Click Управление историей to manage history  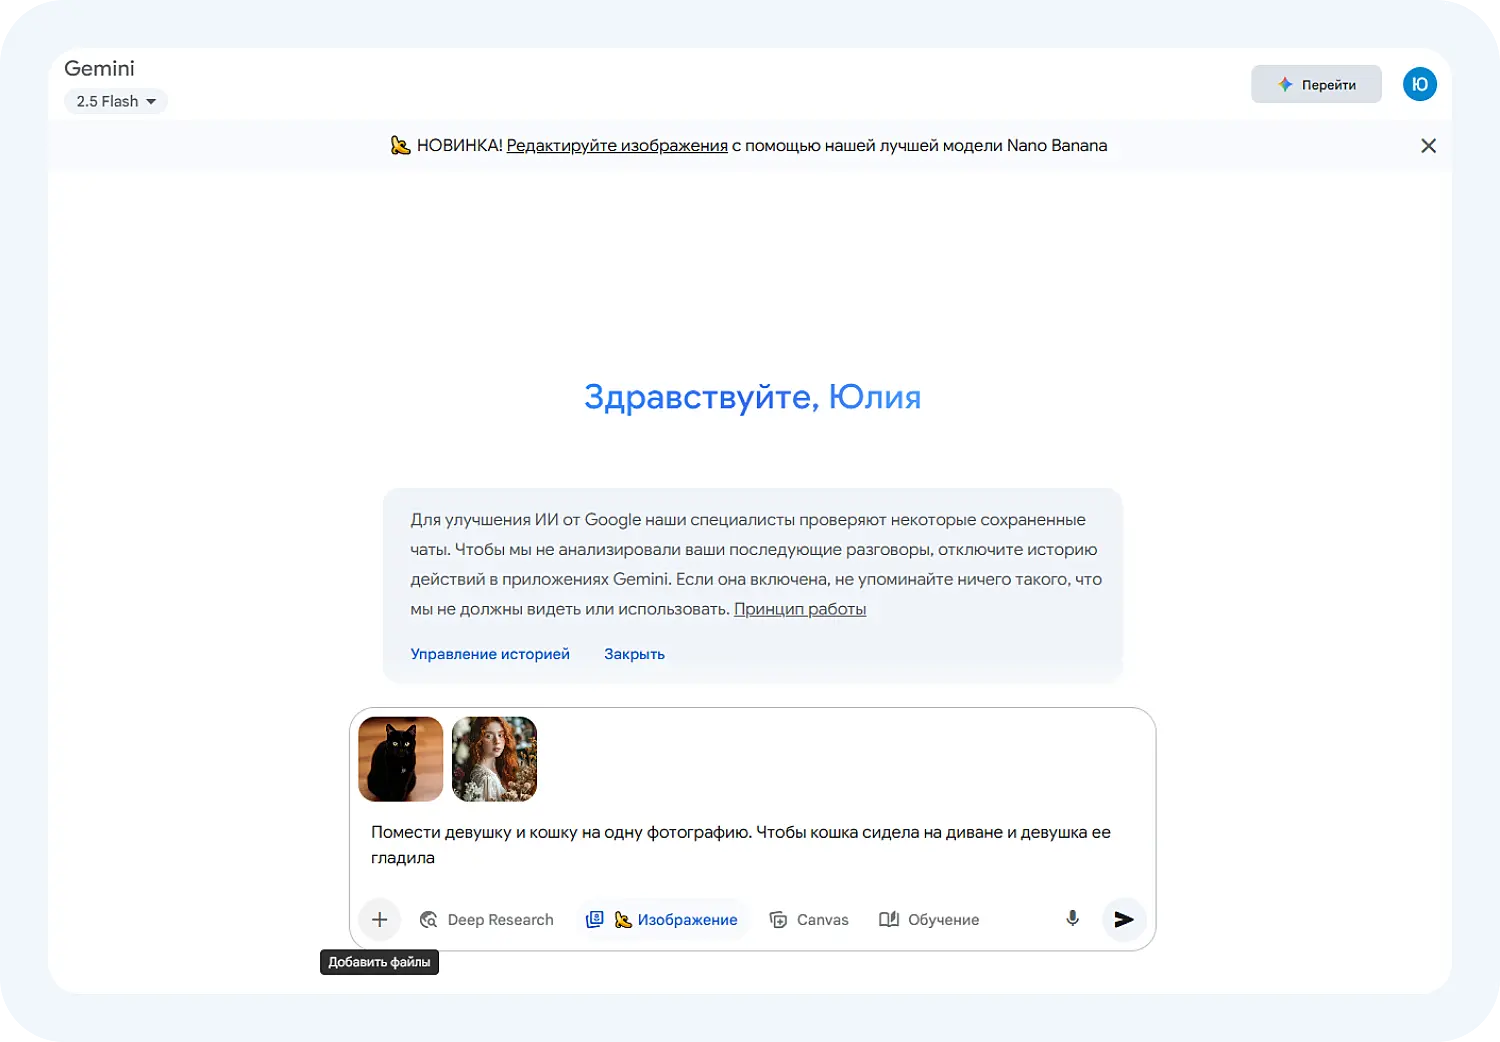pyautogui.click(x=490, y=653)
